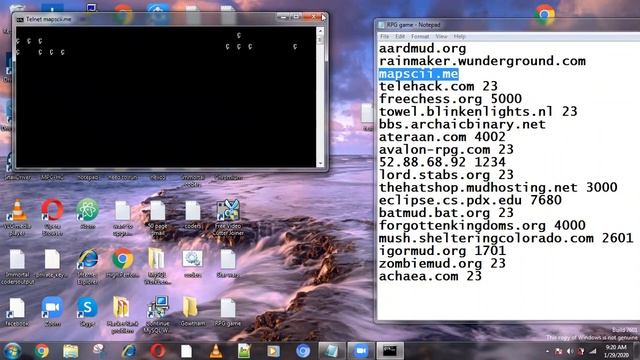Image resolution: width=640 pixels, height=360 pixels.
Task: Click the freechess.org 5000 line
Action: pos(450,99)
